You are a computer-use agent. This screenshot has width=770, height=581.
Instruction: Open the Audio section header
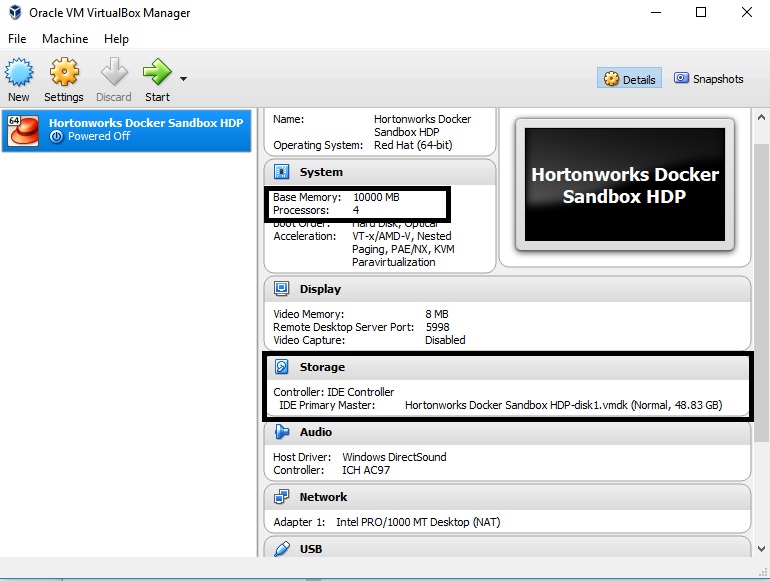click(x=507, y=432)
